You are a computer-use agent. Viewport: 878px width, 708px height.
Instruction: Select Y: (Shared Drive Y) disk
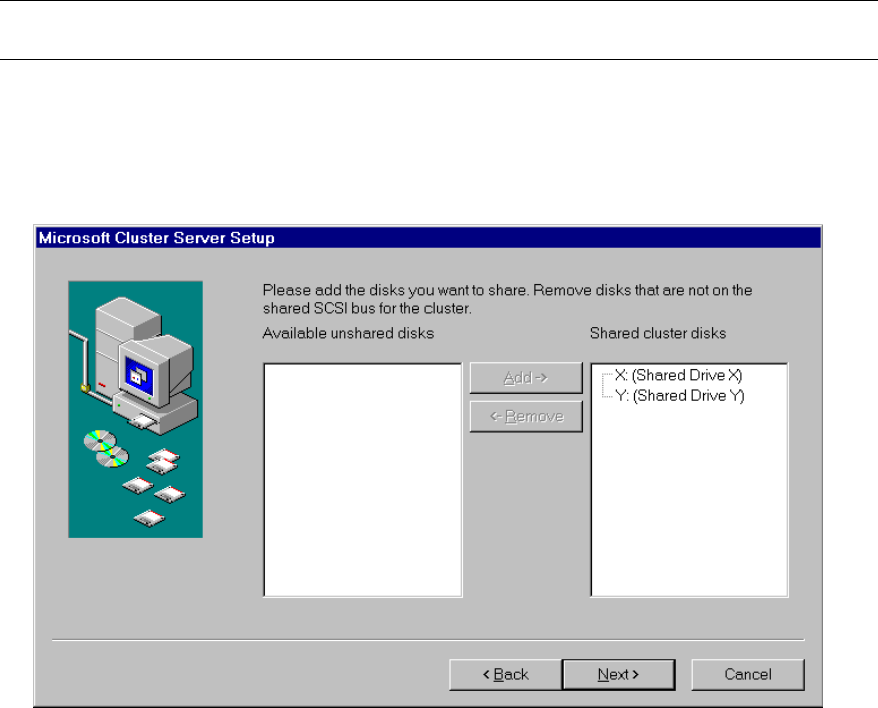(x=680, y=396)
